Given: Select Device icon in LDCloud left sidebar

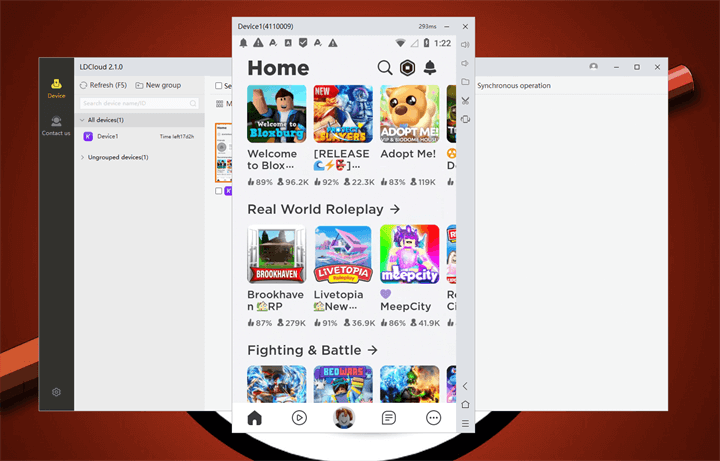Looking at the screenshot, I should click(56, 88).
